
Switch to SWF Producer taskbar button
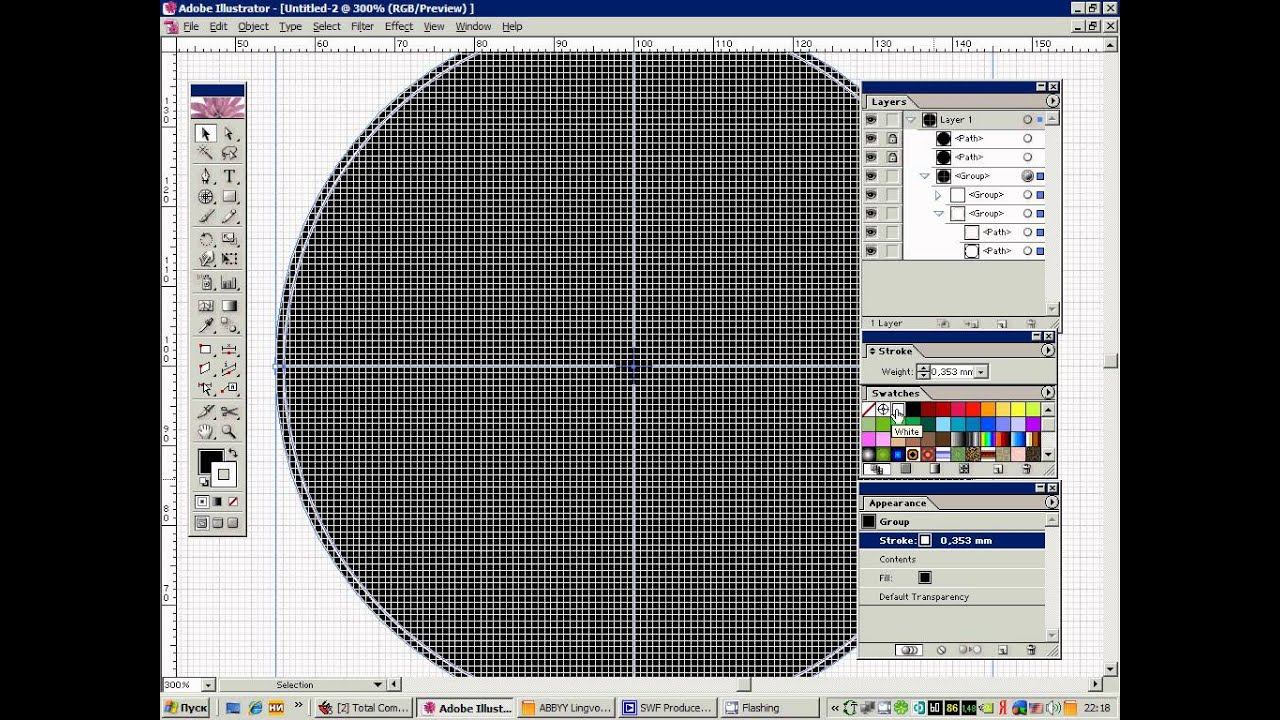pyautogui.click(x=666, y=708)
